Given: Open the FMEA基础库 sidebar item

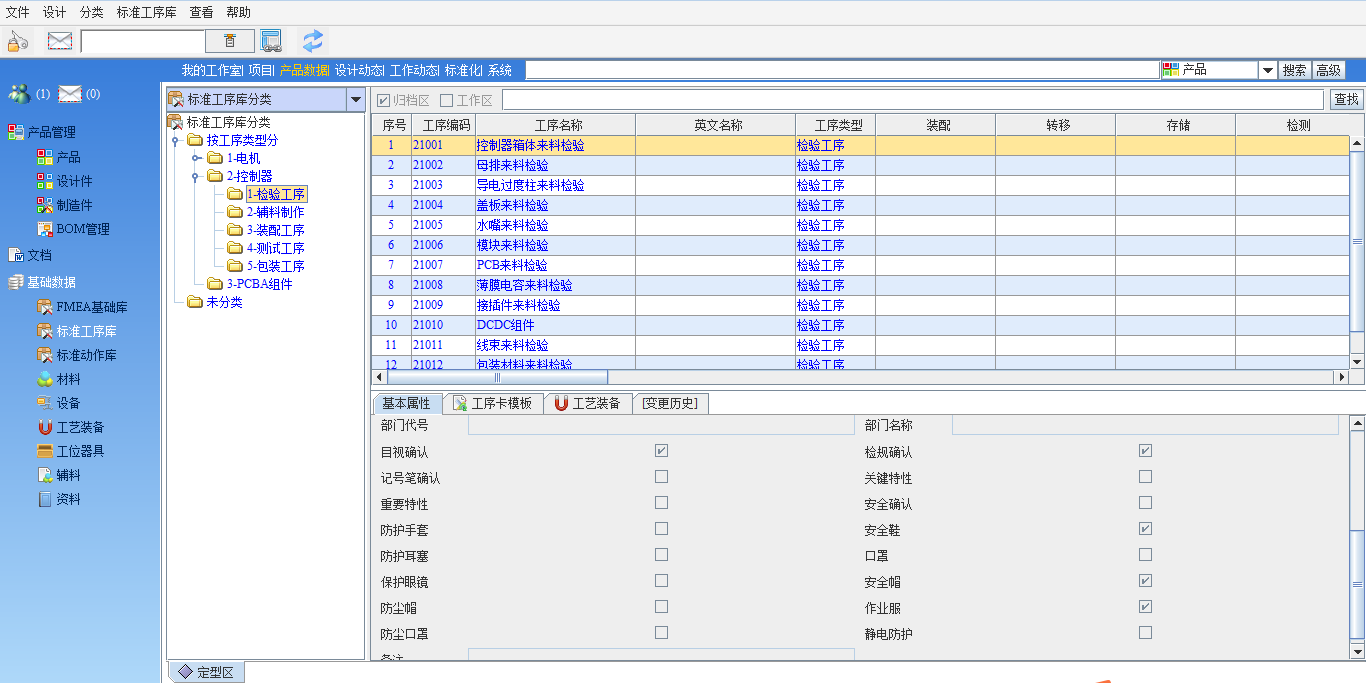Looking at the screenshot, I should (45, 307).
